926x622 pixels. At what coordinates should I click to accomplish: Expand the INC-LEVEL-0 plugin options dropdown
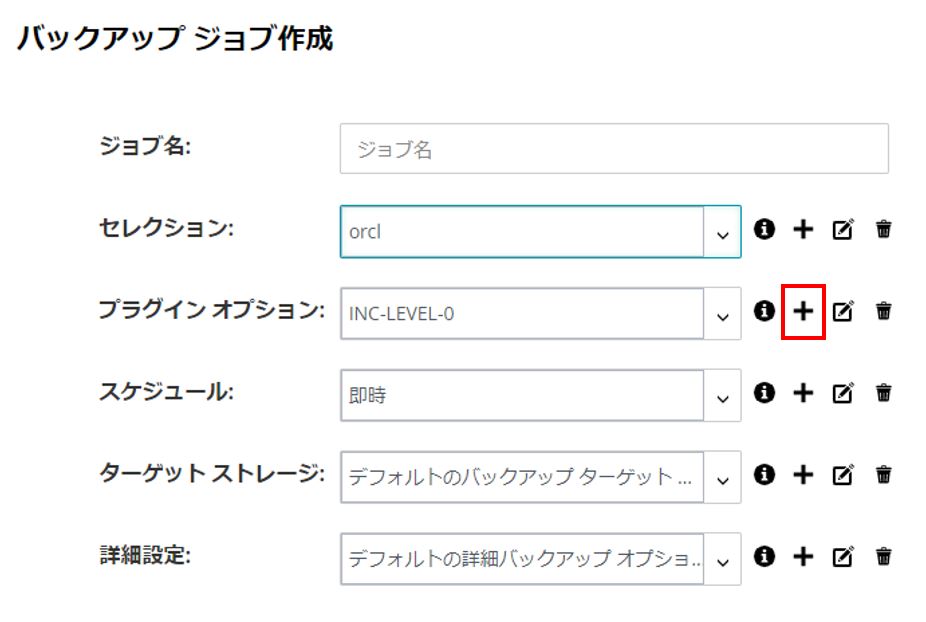(x=722, y=314)
